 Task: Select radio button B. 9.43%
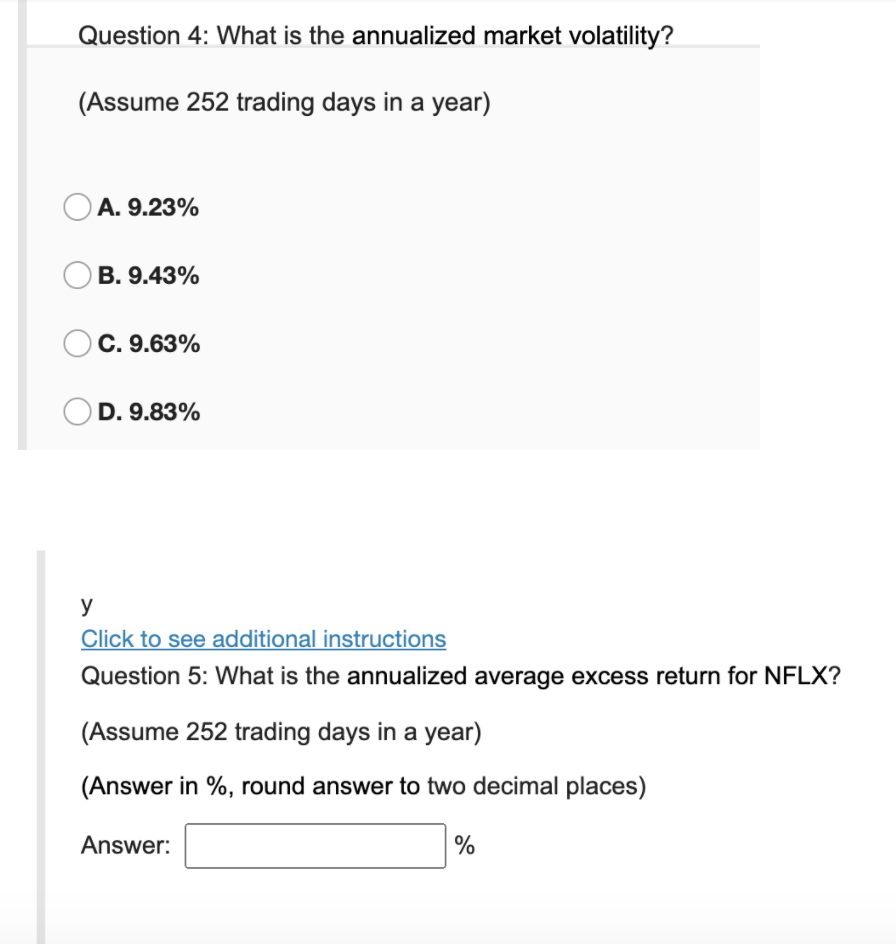click(76, 276)
